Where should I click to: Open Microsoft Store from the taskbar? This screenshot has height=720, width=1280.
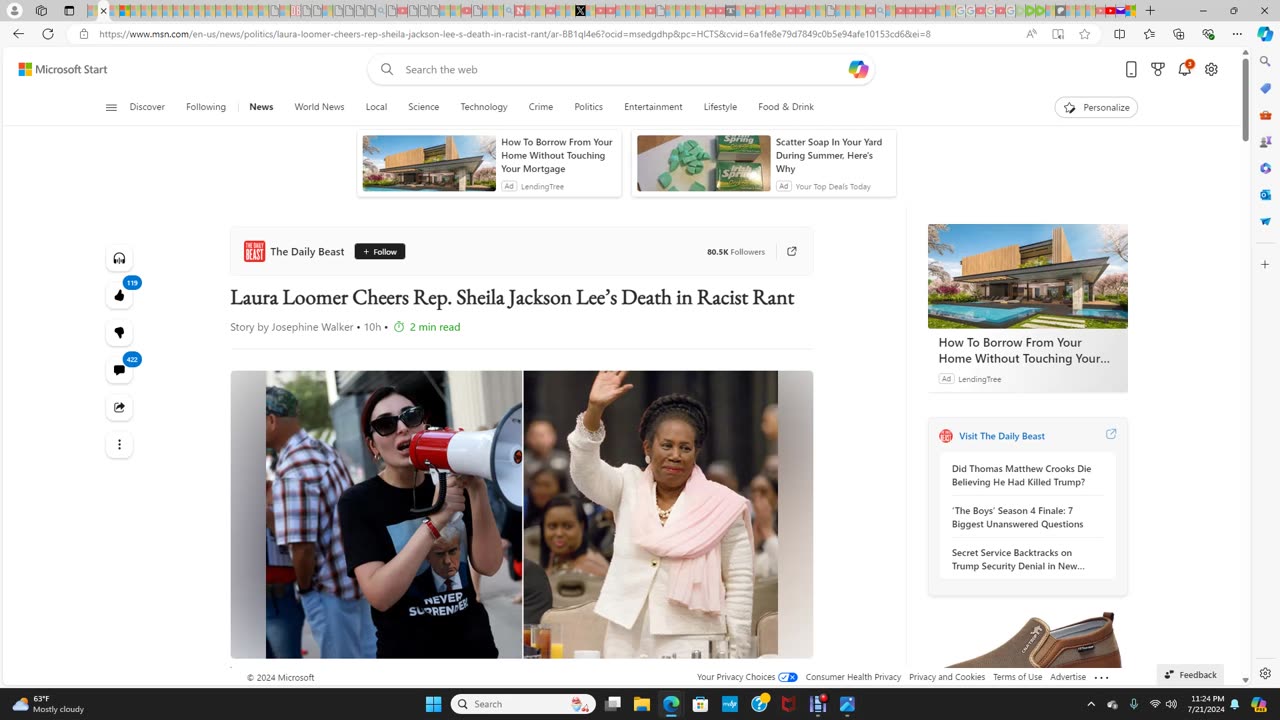tap(700, 704)
